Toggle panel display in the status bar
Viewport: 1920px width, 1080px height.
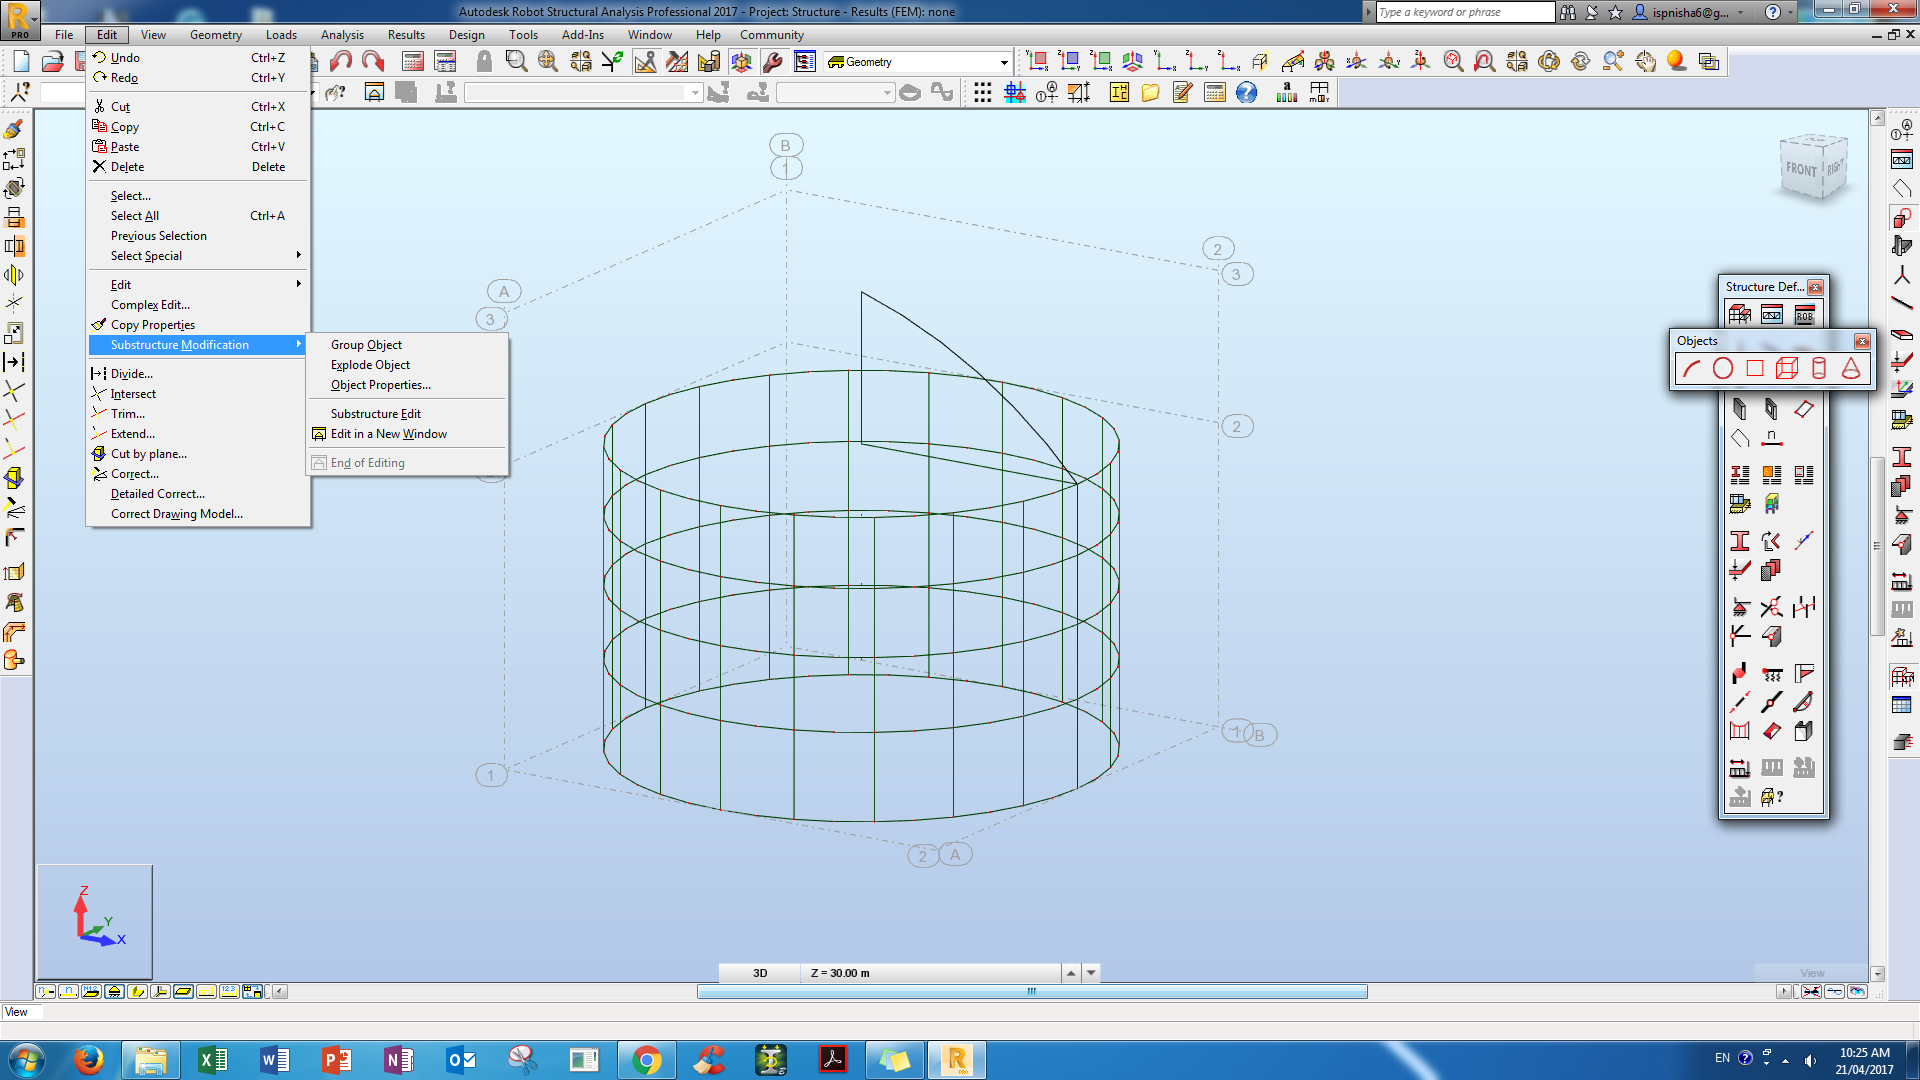[181, 992]
